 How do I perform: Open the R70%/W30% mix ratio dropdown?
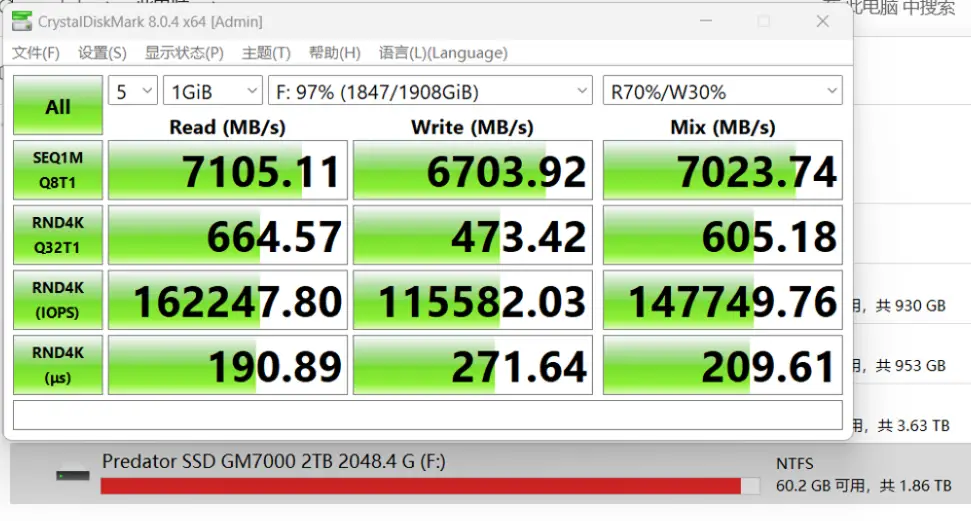722,92
